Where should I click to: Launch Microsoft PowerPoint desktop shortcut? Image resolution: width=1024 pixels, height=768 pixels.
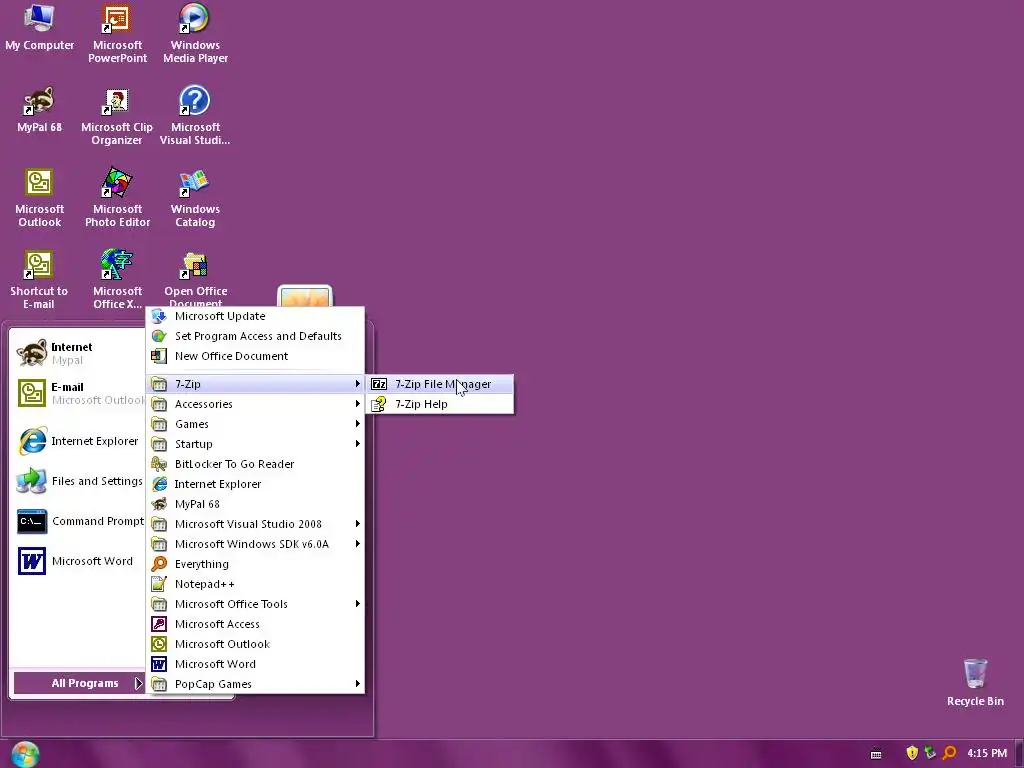point(117,34)
